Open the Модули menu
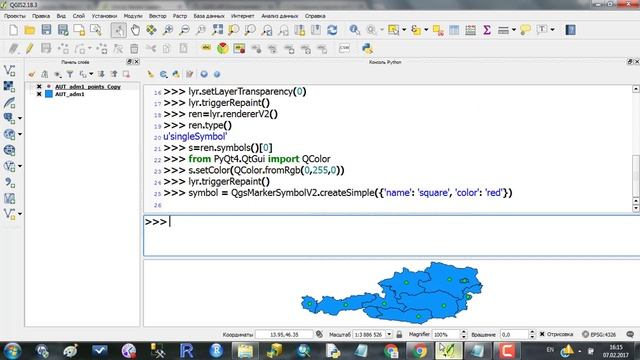The width and height of the screenshot is (640, 360). point(133,16)
